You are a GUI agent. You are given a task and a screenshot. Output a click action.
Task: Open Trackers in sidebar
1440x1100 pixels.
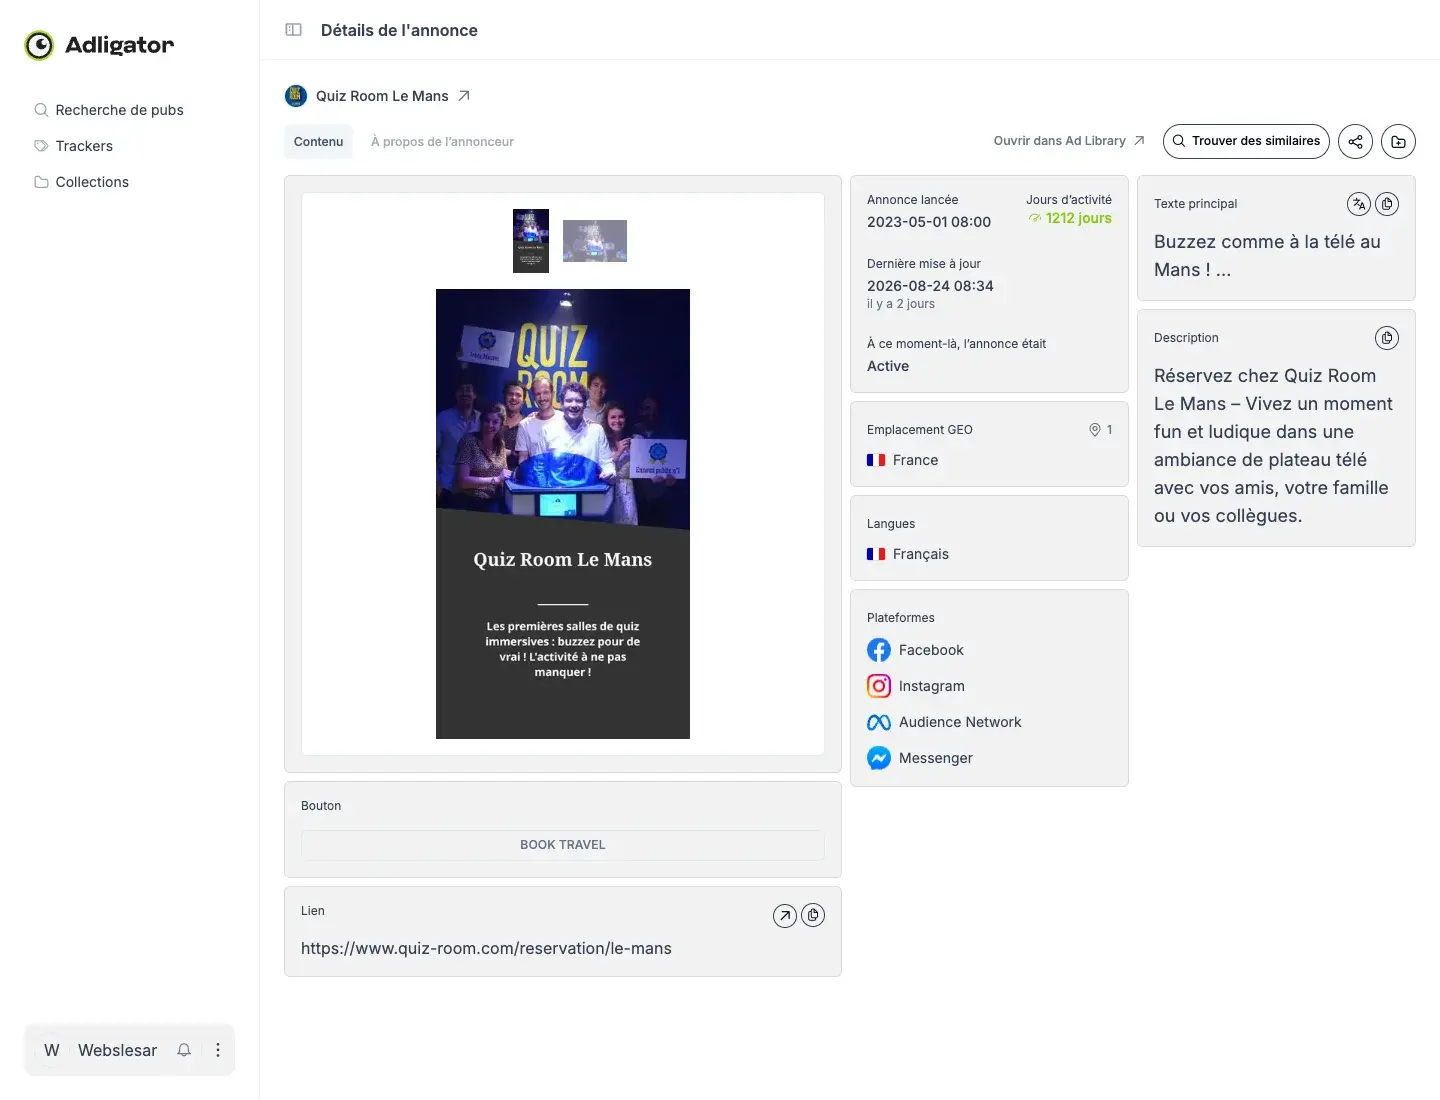tap(74, 146)
